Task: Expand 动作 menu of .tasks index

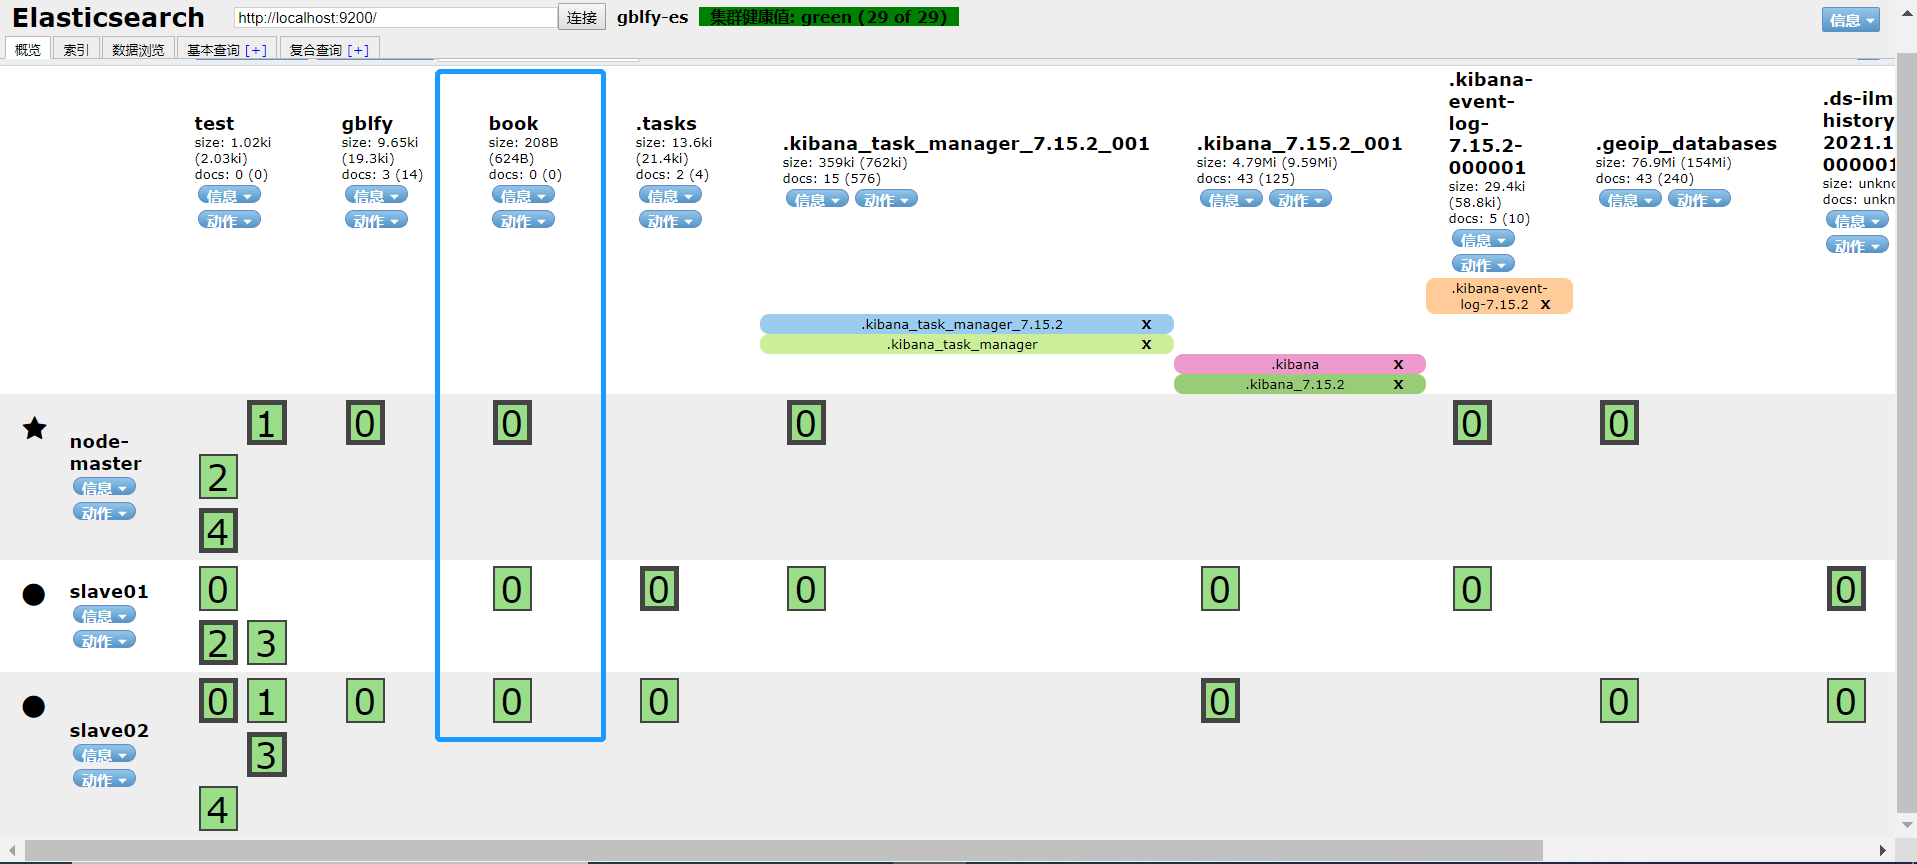Action: [x=670, y=220]
